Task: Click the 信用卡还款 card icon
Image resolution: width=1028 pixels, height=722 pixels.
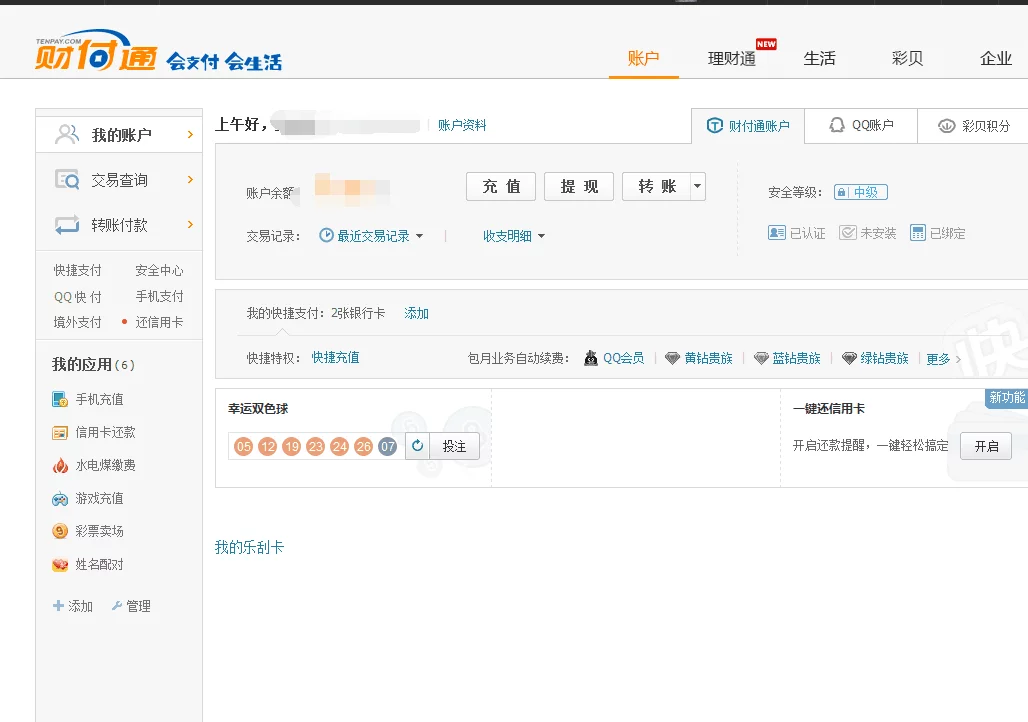Action: (x=60, y=433)
